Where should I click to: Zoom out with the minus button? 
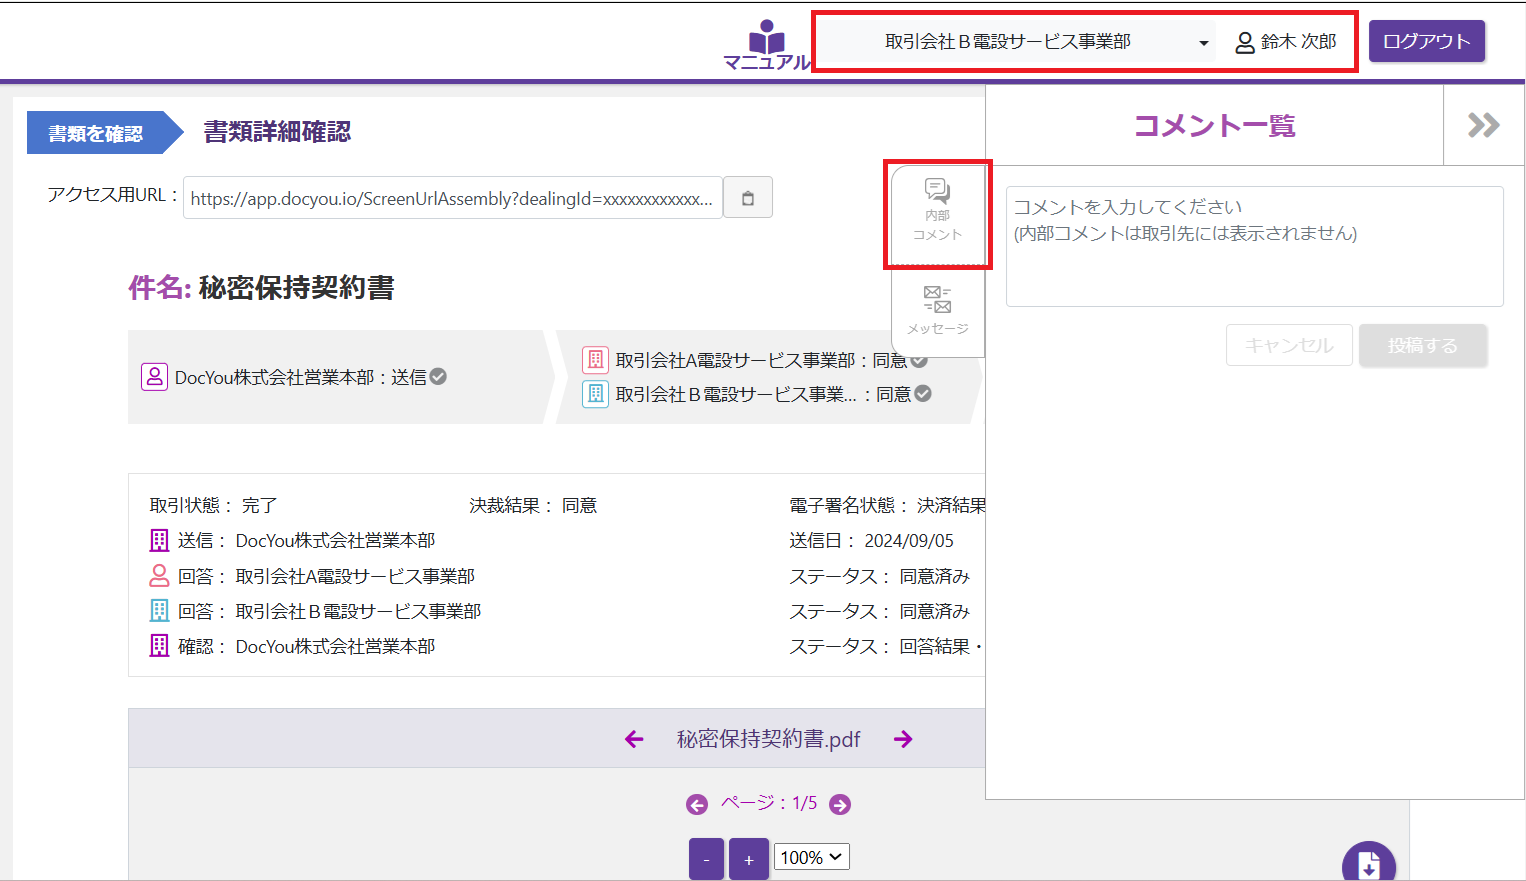(706, 859)
